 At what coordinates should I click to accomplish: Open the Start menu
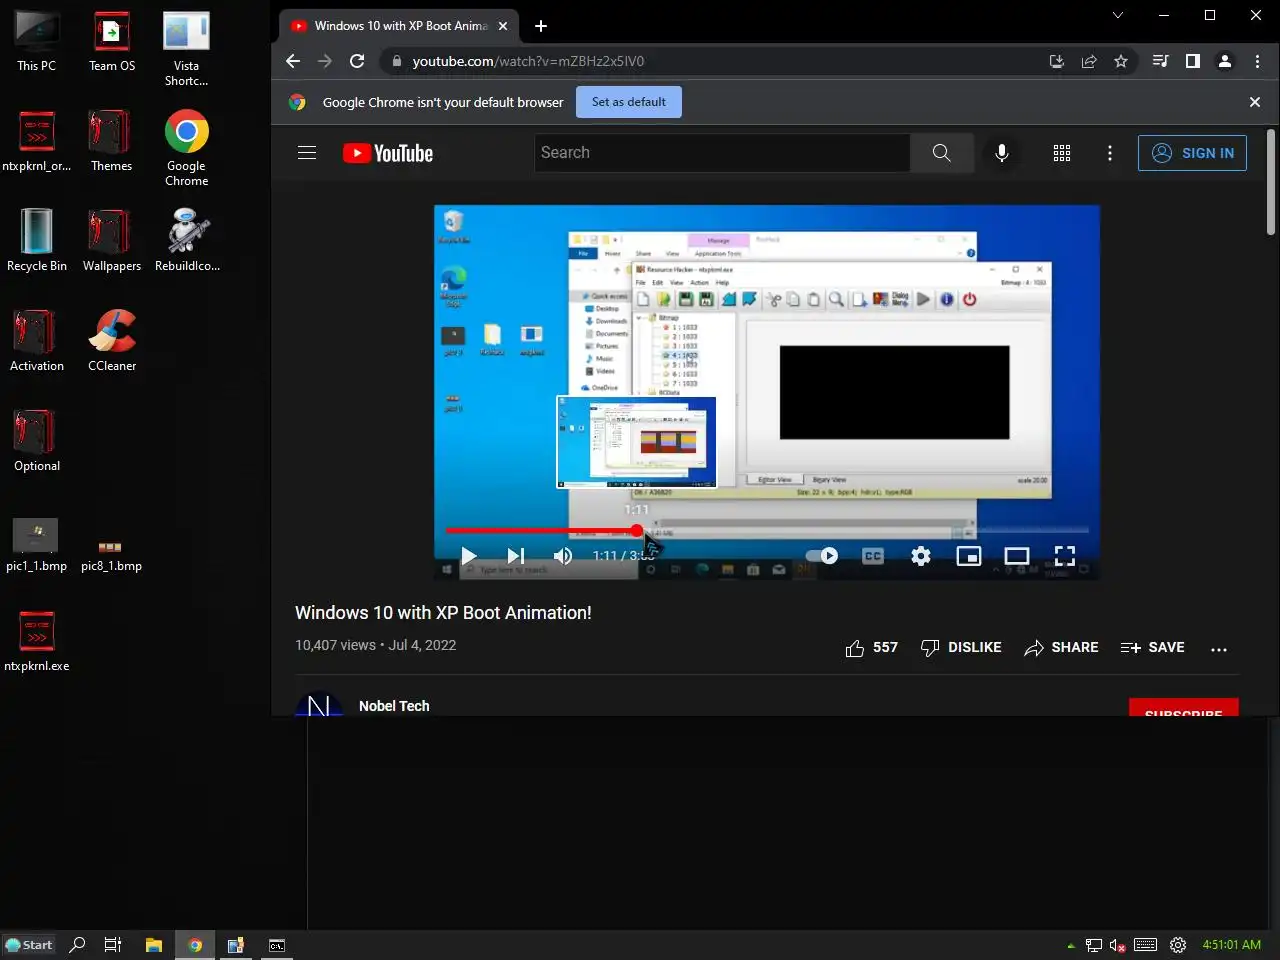pos(29,945)
